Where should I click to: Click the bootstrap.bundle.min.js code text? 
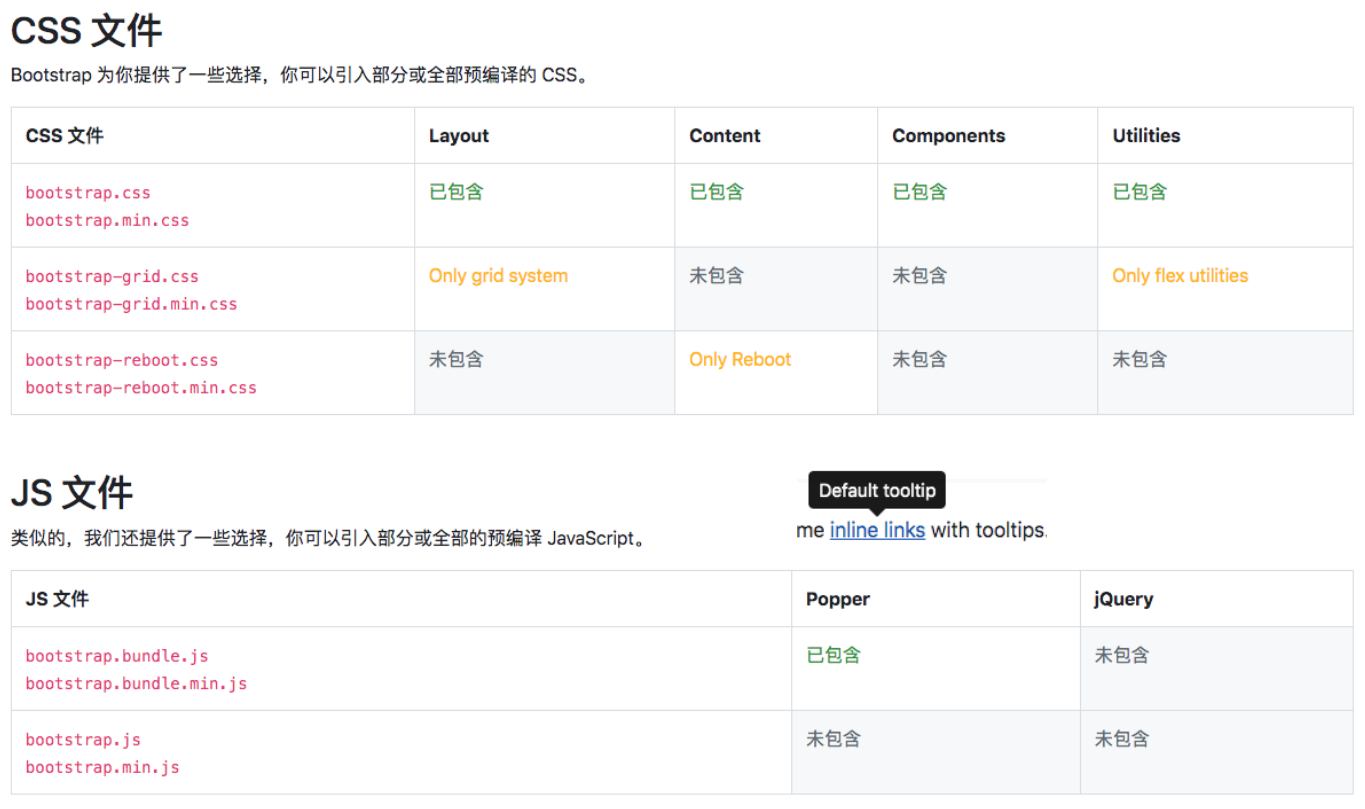point(136,684)
